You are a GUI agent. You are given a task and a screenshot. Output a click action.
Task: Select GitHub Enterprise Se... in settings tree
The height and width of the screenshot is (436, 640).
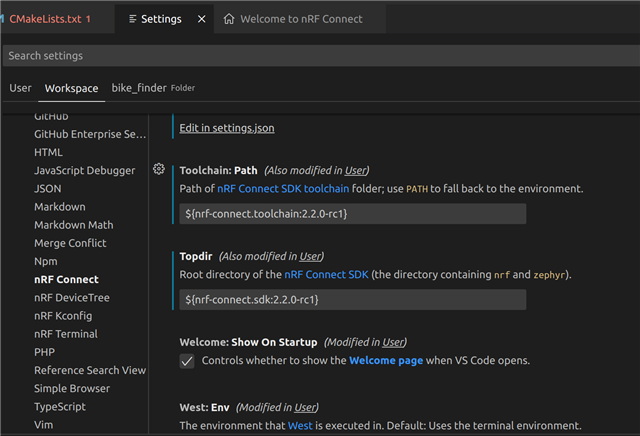point(90,134)
